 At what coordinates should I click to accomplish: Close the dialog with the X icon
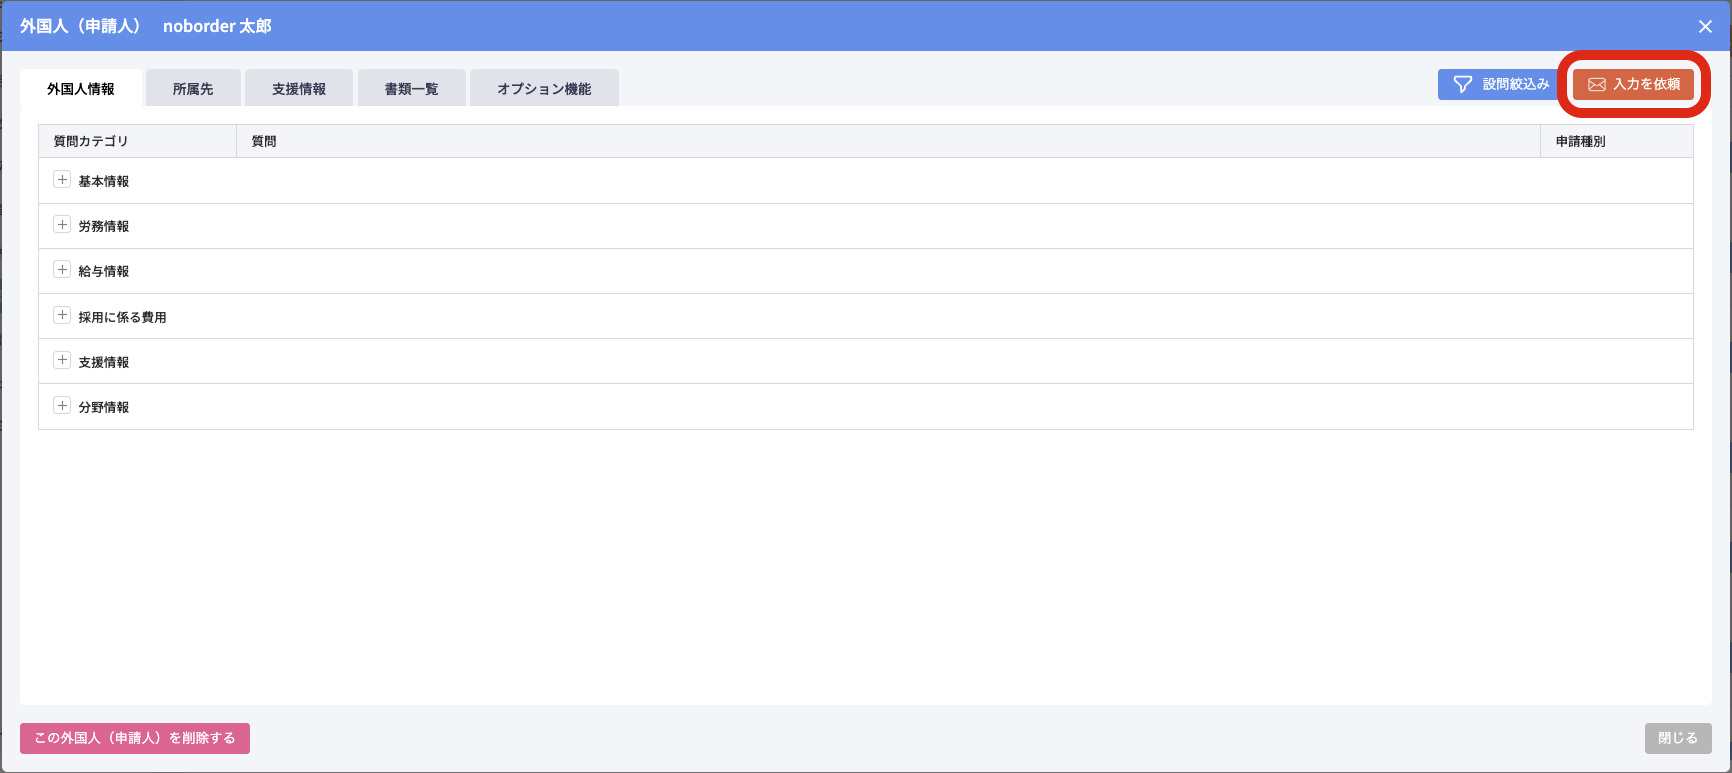1705,27
